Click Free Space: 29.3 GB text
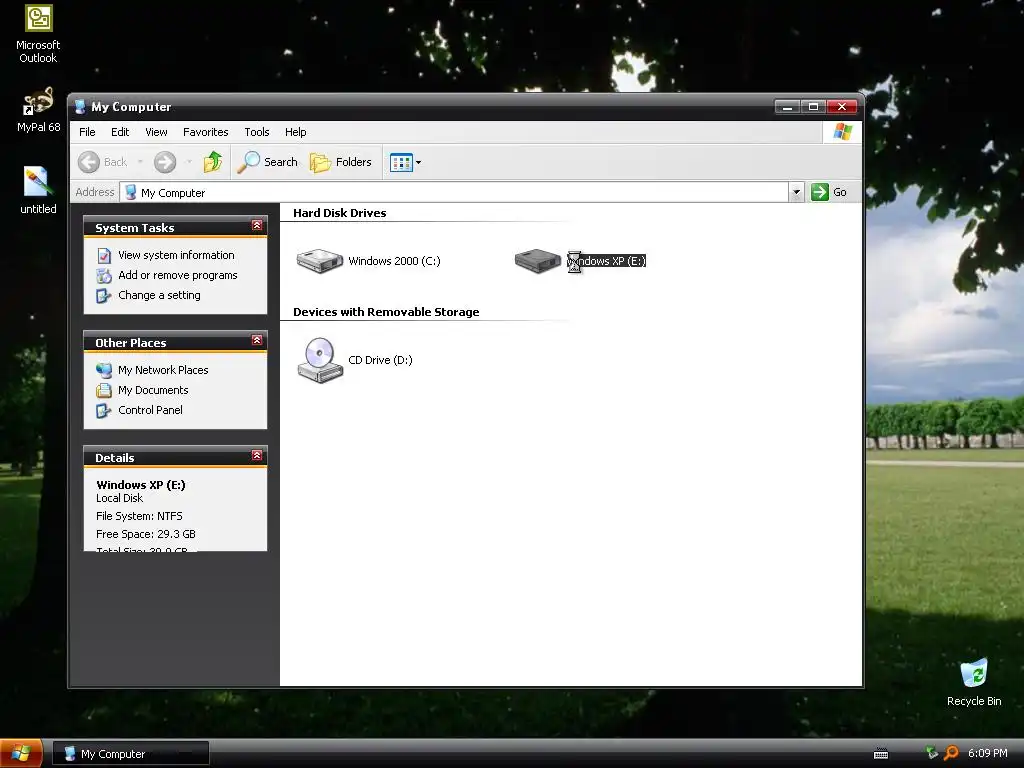Screen dimensions: 1024x768 (x=146, y=534)
